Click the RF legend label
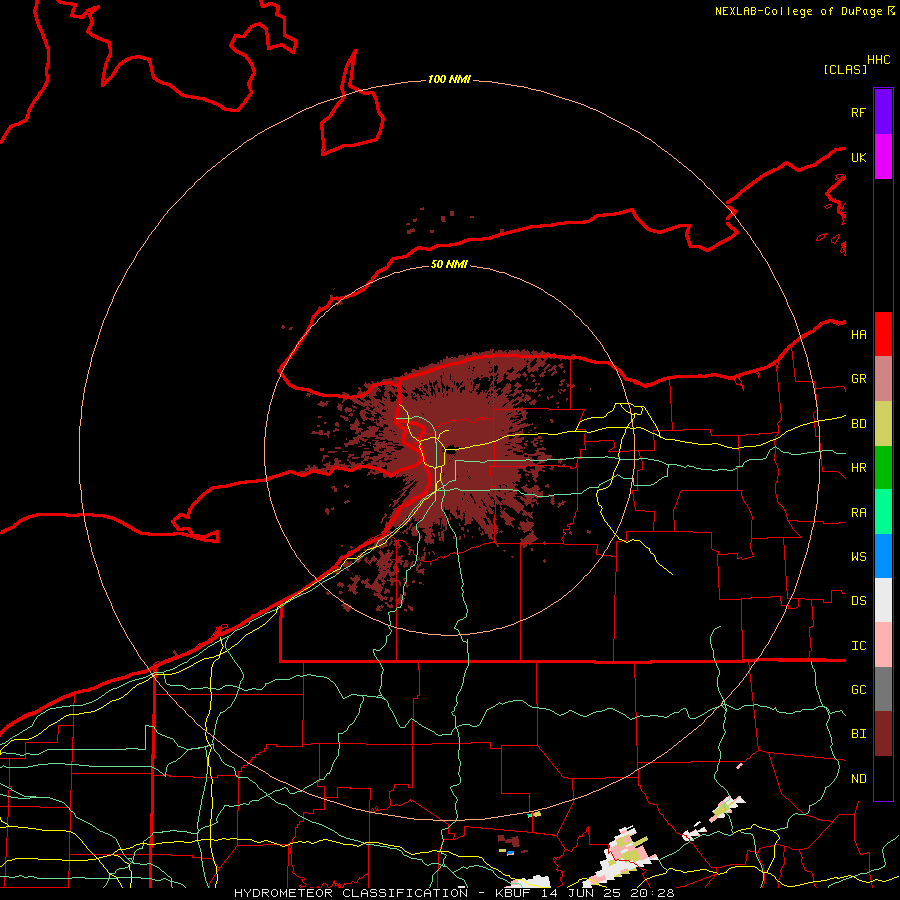This screenshot has width=900, height=900. pyautogui.click(x=858, y=112)
